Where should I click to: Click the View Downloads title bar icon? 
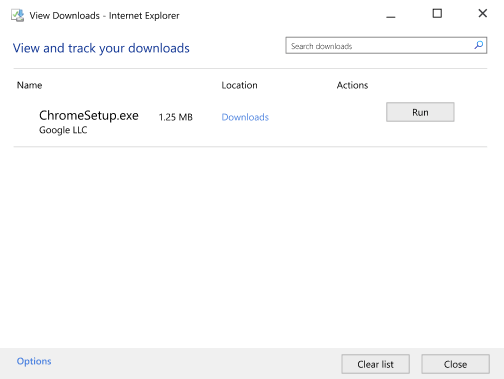(x=17, y=15)
